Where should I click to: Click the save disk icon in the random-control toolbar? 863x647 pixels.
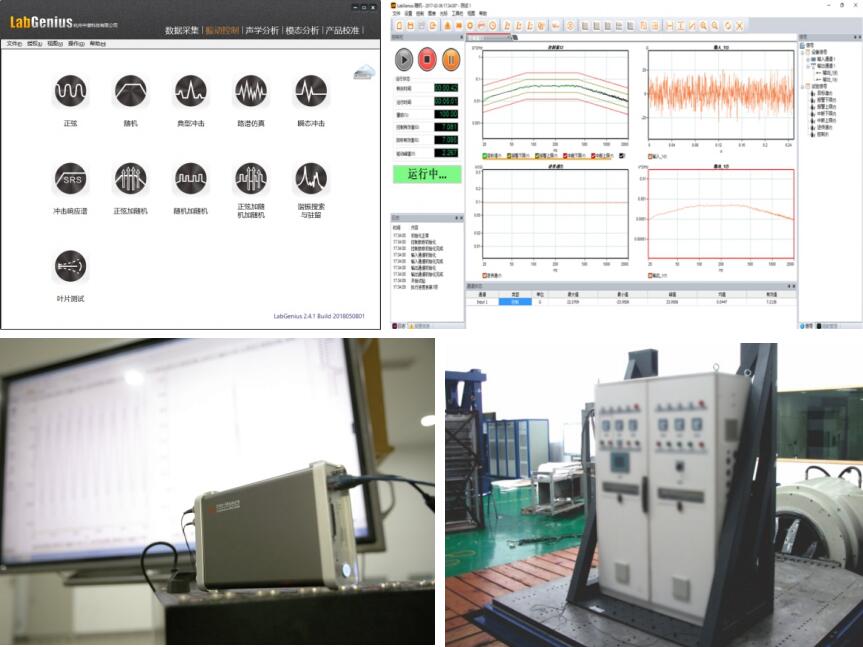tap(411, 26)
